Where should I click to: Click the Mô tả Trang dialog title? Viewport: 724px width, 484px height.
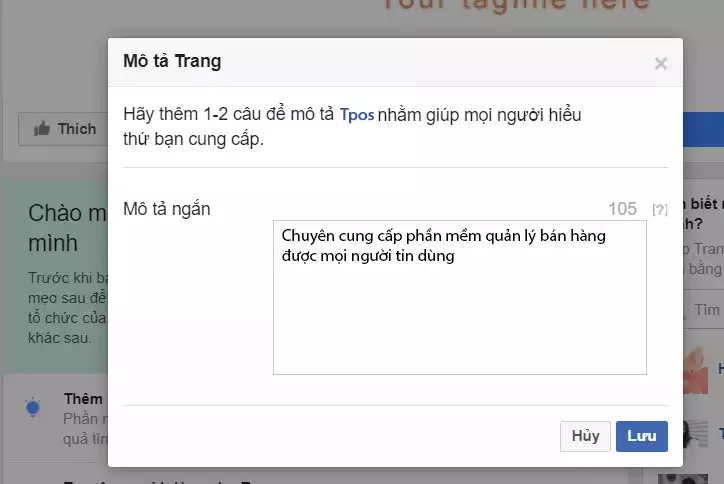click(172, 61)
